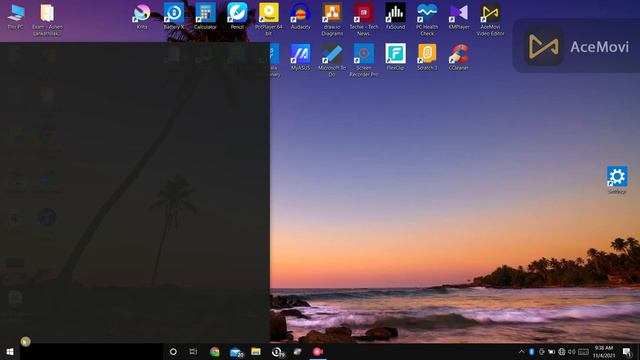This screenshot has height=360, width=640.
Task: Open Task View on the taskbar
Action: (193, 351)
